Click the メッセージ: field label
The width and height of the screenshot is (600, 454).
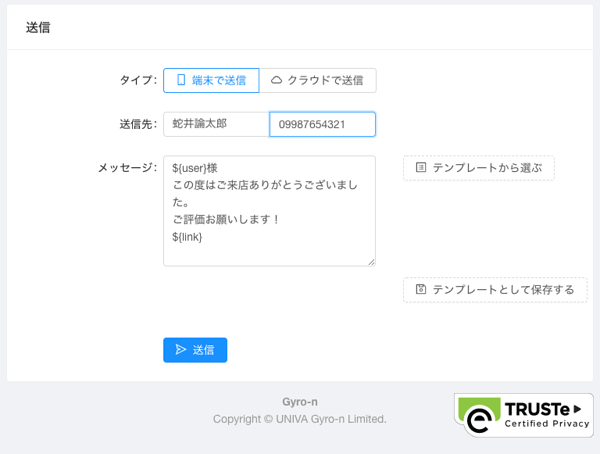click(127, 168)
